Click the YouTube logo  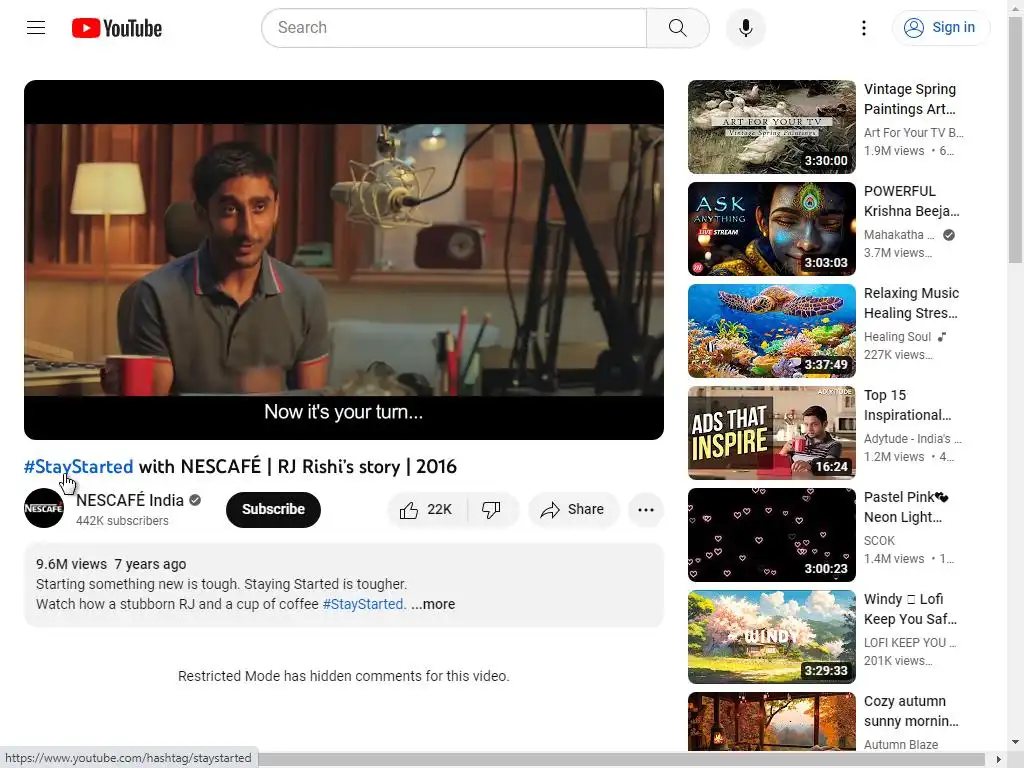click(x=117, y=28)
